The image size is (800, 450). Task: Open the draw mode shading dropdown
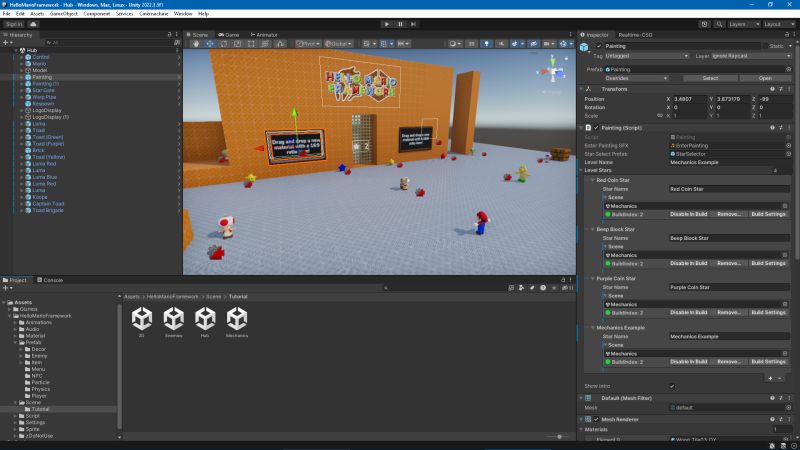tap(455, 44)
